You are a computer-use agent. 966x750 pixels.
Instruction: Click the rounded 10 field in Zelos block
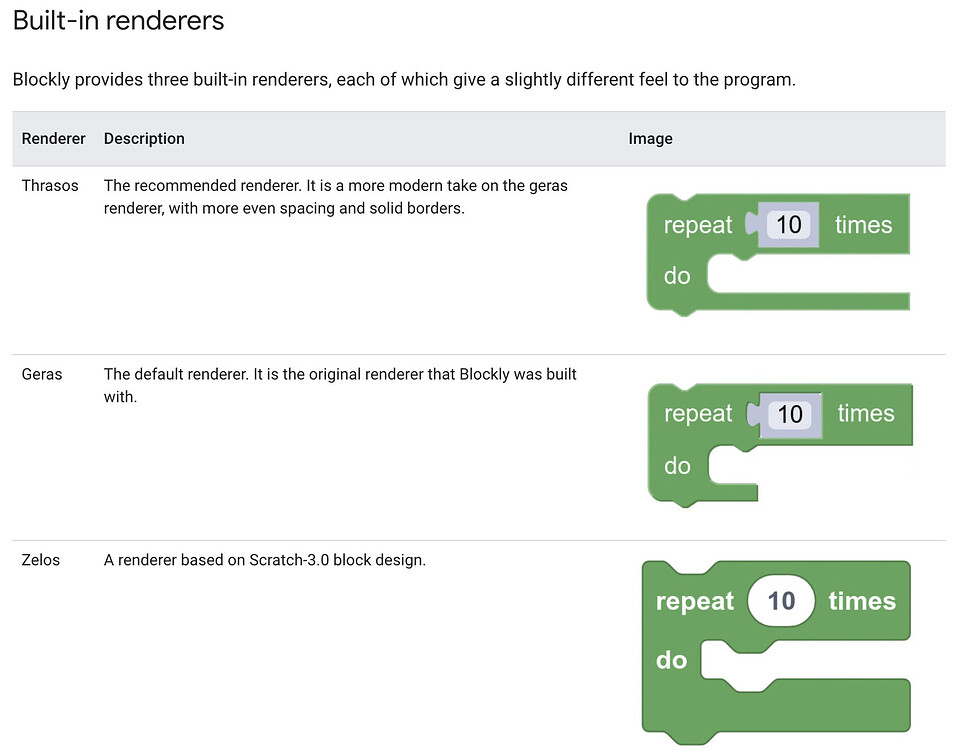point(781,601)
